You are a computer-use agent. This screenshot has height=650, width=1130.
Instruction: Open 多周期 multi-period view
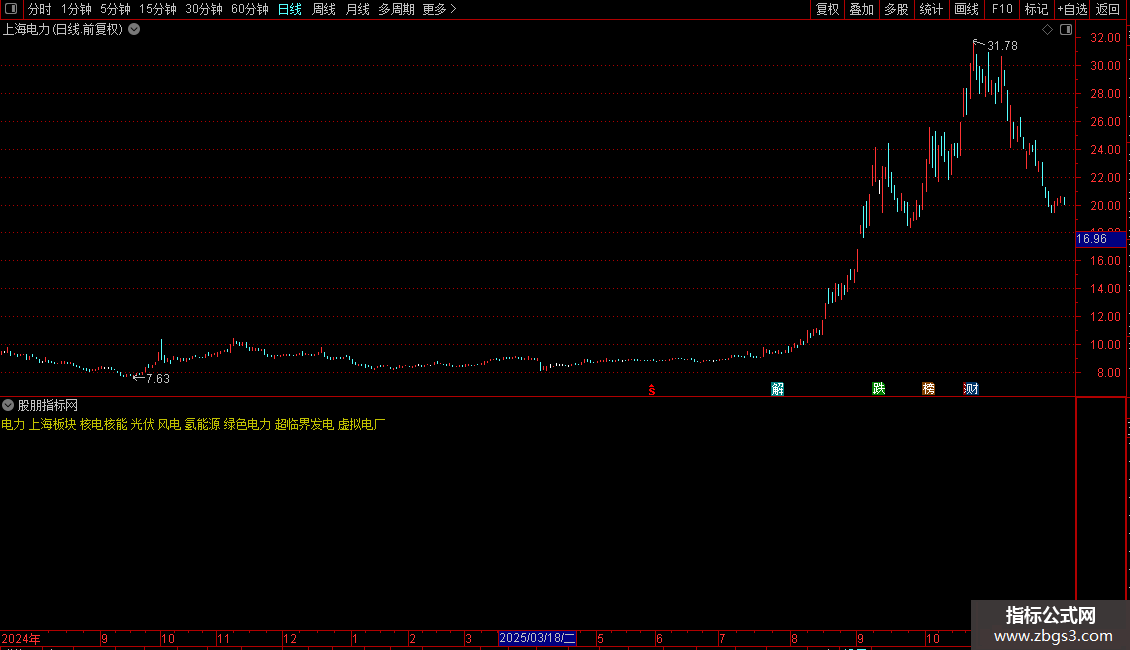click(396, 9)
